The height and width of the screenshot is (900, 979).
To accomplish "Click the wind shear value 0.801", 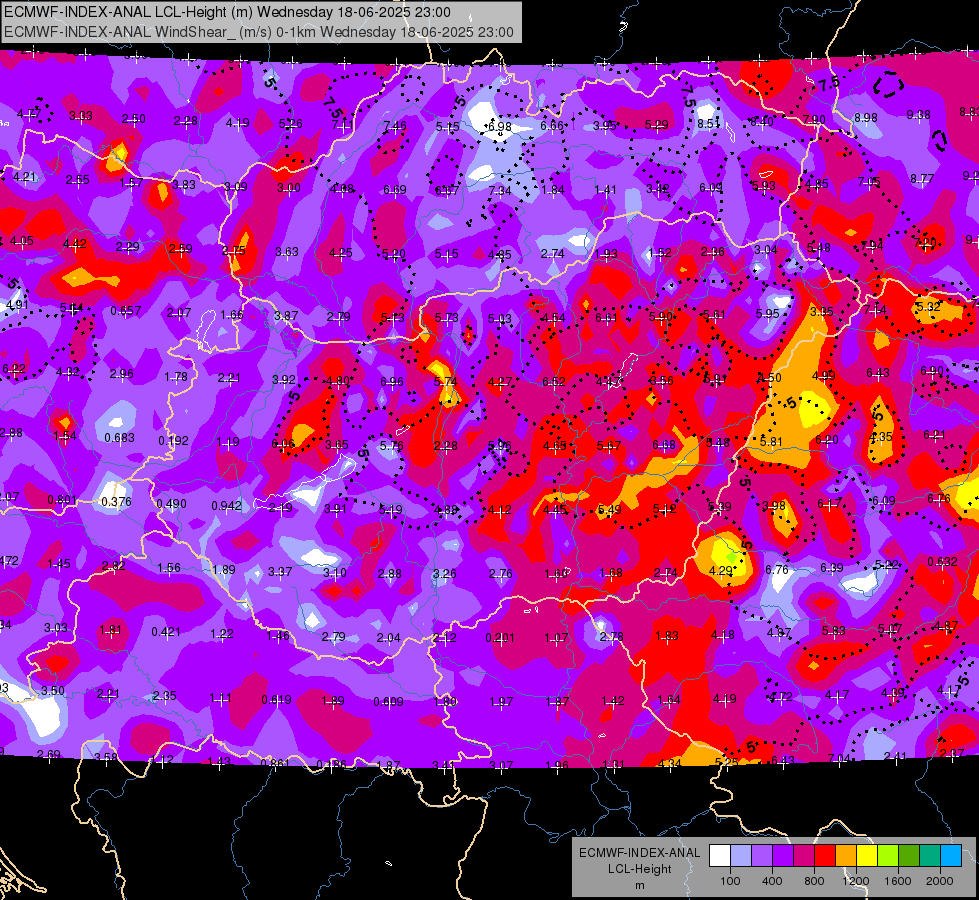I will pyautogui.click(x=62, y=500).
